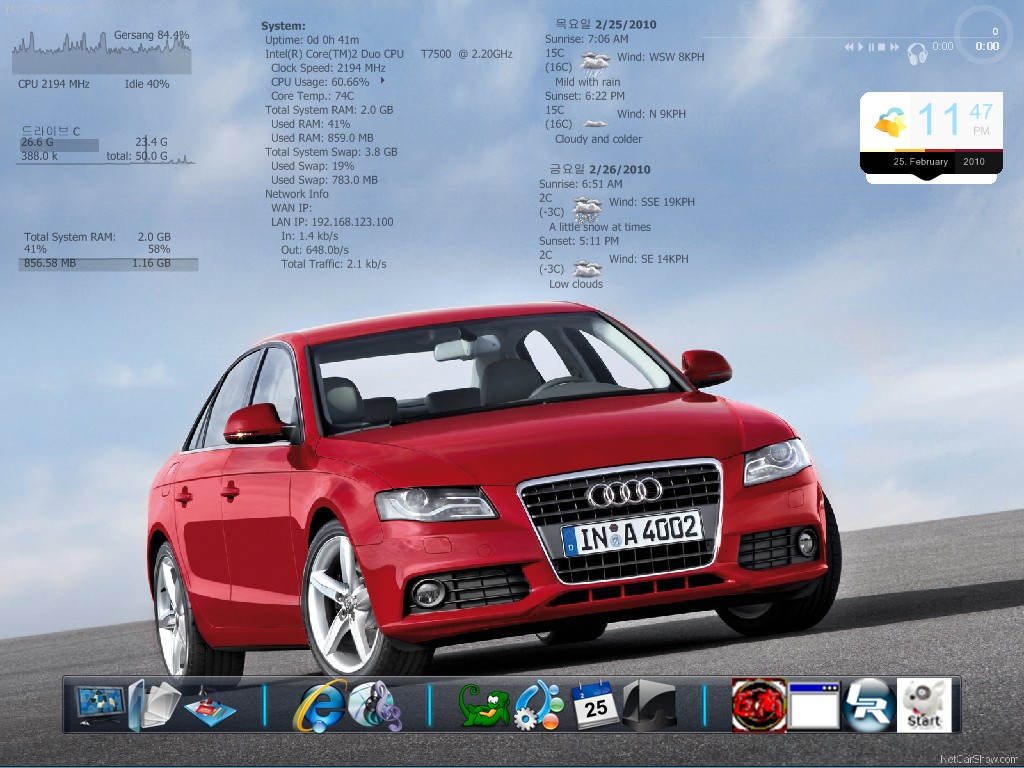Image resolution: width=1024 pixels, height=768 pixels.
Task: Click the "Idle 40%" label
Action: [147, 84]
